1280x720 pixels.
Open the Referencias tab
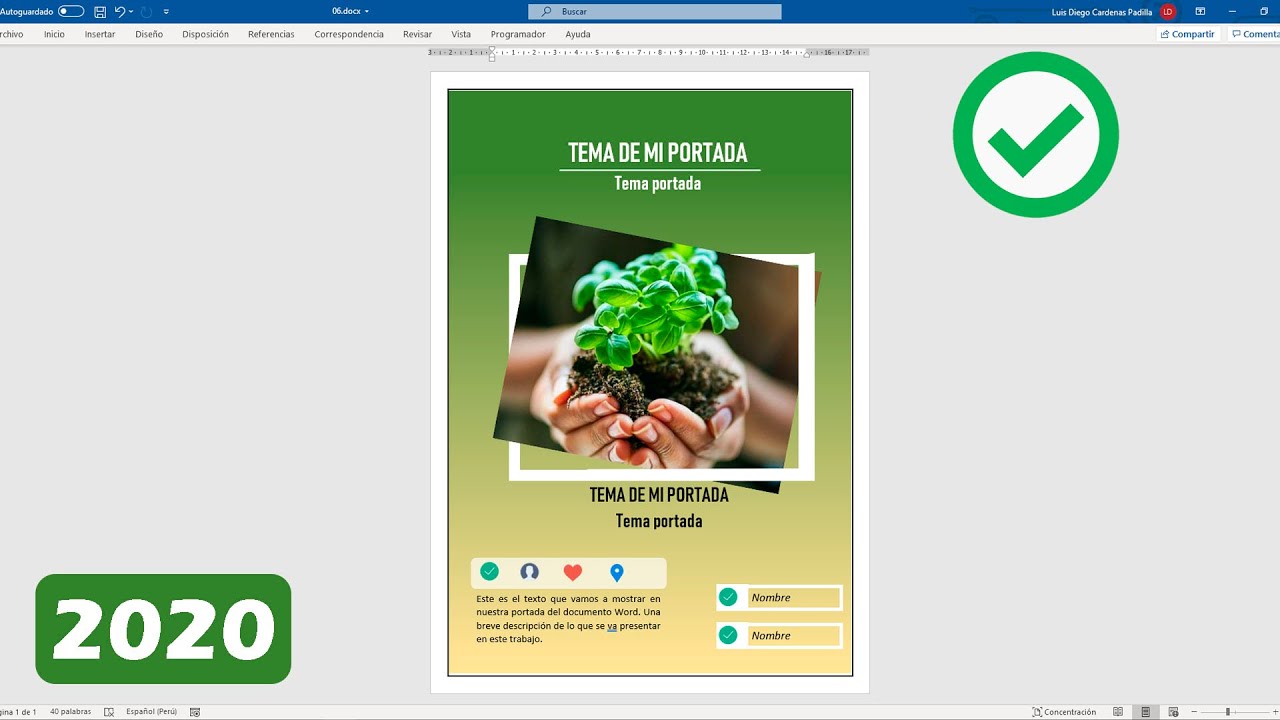[x=271, y=34]
